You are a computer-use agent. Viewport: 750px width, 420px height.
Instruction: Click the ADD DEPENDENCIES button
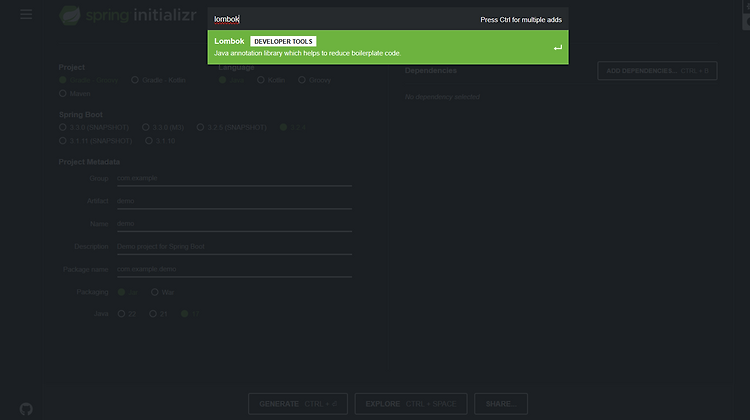pos(657,71)
